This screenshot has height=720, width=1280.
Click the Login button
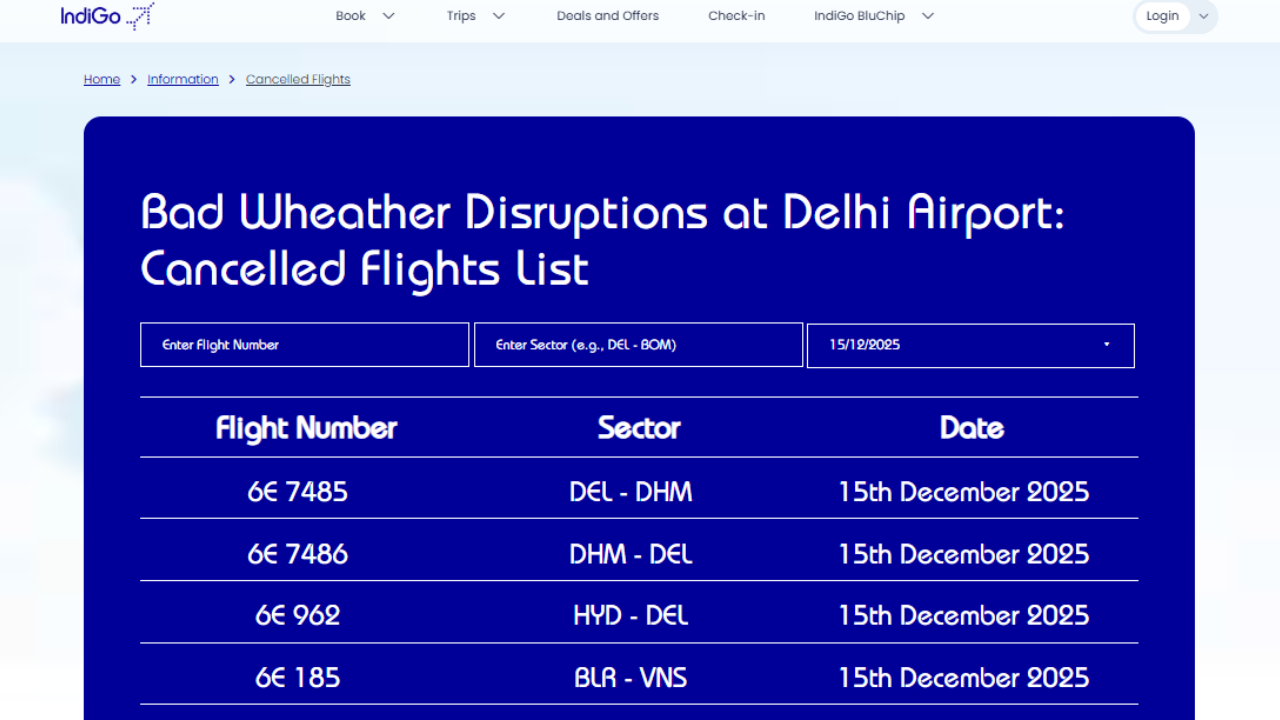click(x=1162, y=16)
